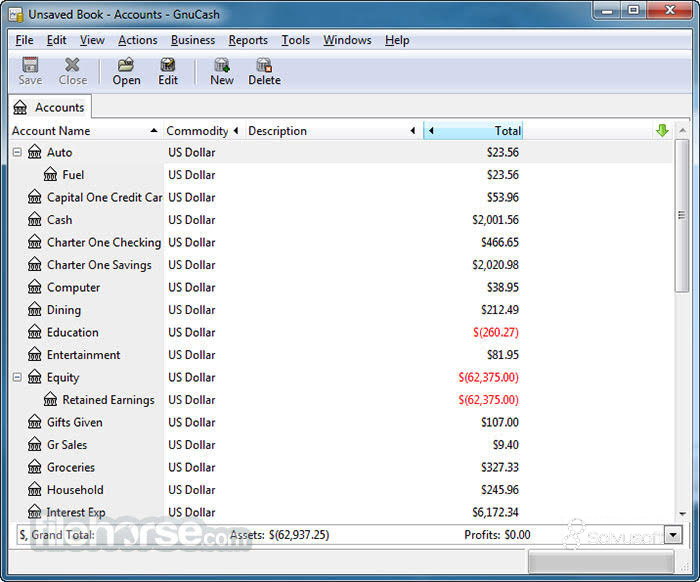Open the Tools menu
The height and width of the screenshot is (582, 700).
point(295,40)
